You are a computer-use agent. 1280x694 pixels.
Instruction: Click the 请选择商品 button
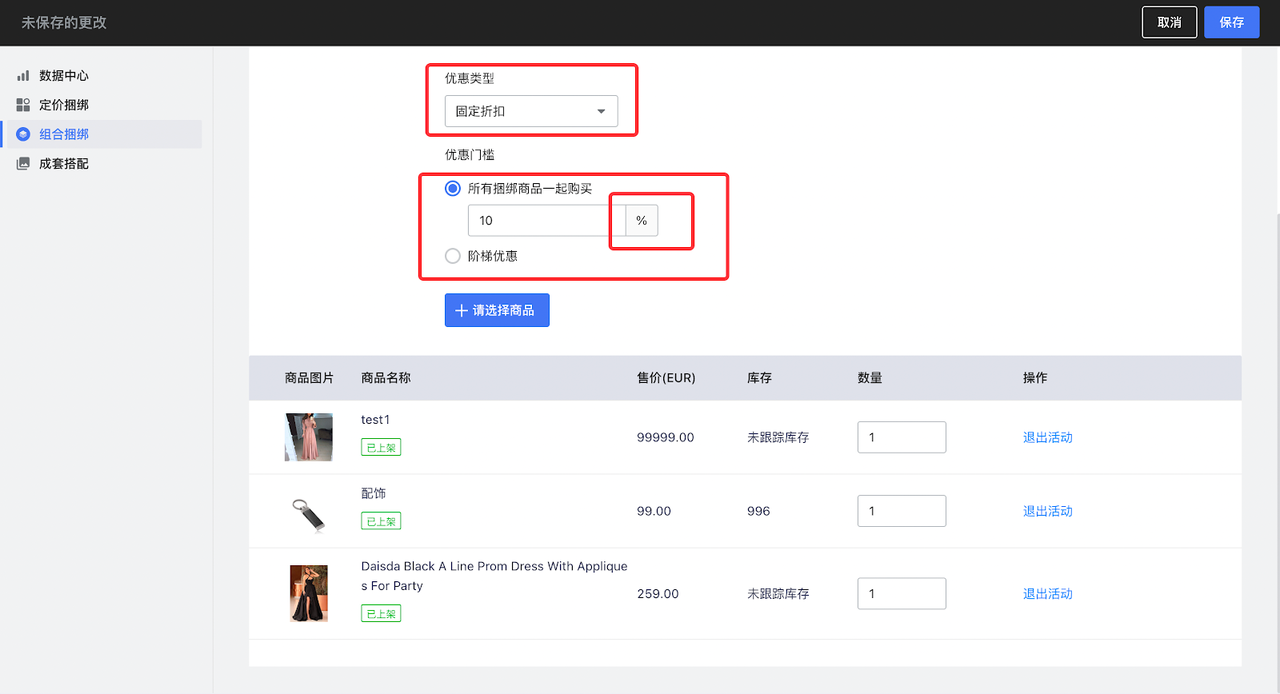pos(497,310)
